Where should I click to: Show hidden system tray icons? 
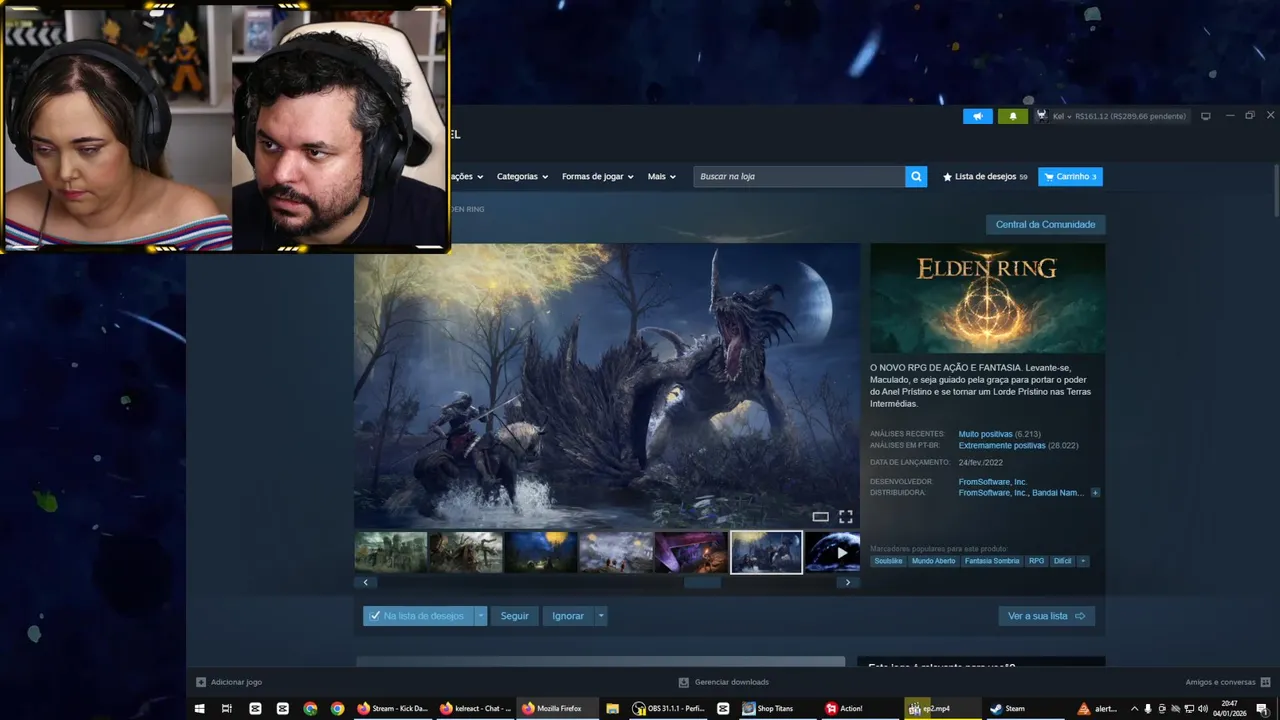[1134, 708]
